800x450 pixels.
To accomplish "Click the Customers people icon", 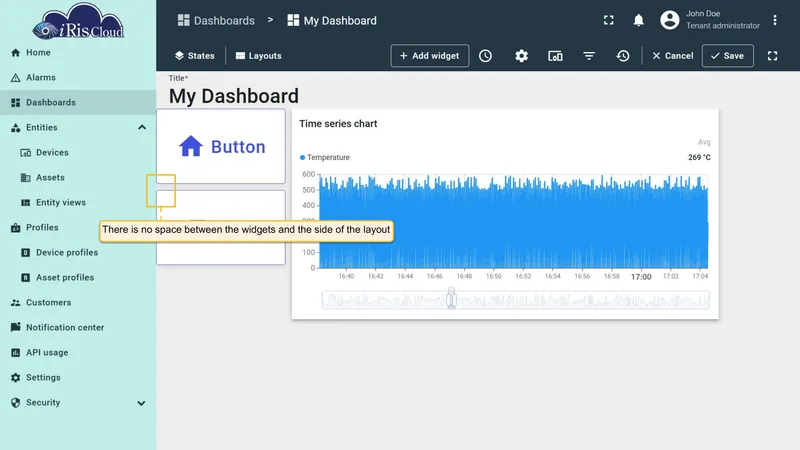I will tap(15, 303).
